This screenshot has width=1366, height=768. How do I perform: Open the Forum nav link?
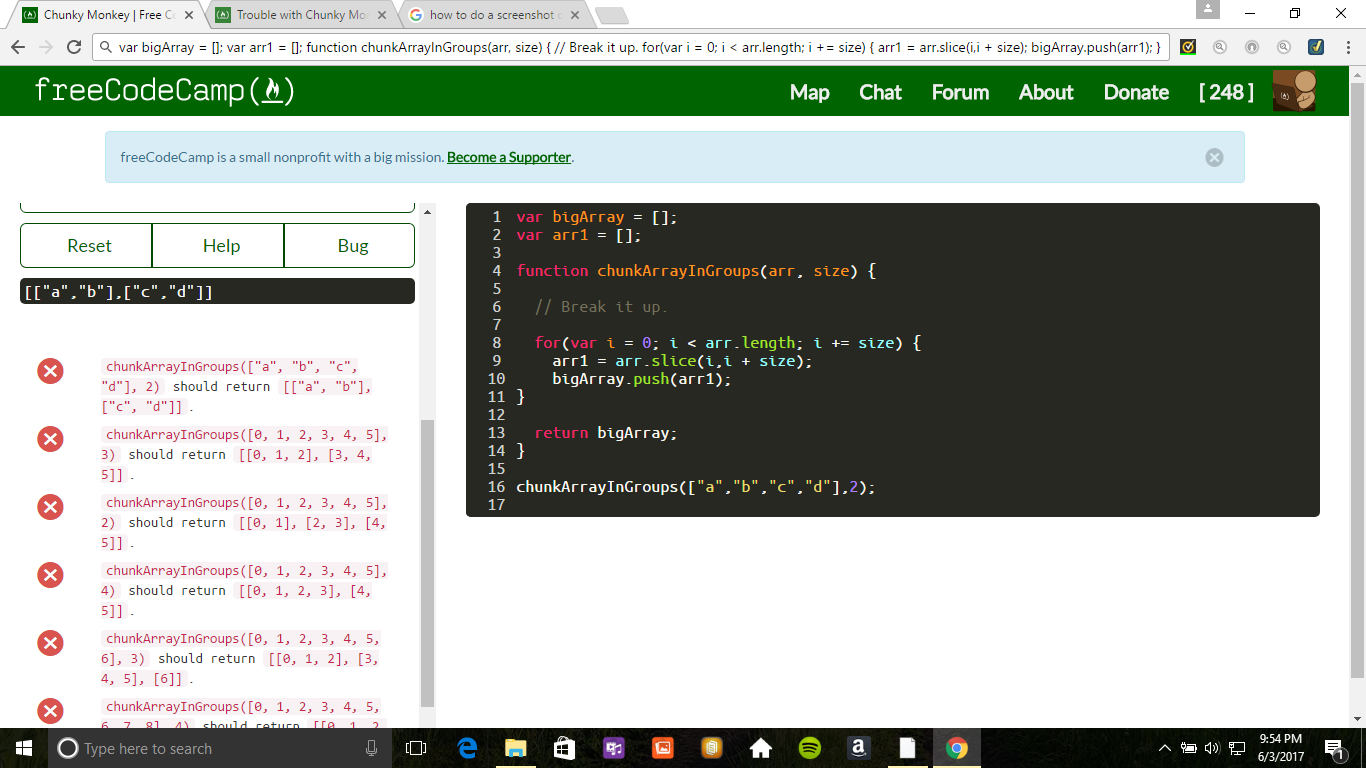(x=960, y=92)
